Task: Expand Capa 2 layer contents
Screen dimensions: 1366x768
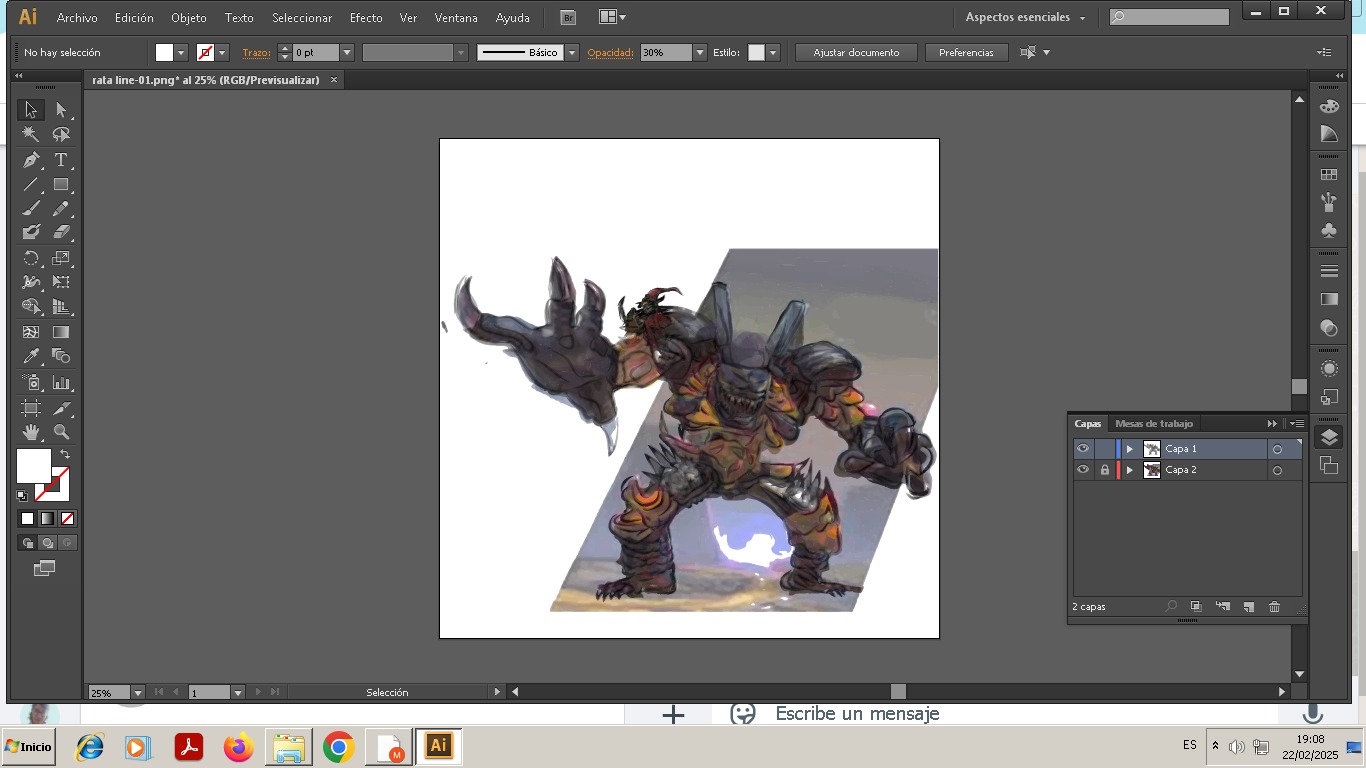Action: coord(1130,470)
